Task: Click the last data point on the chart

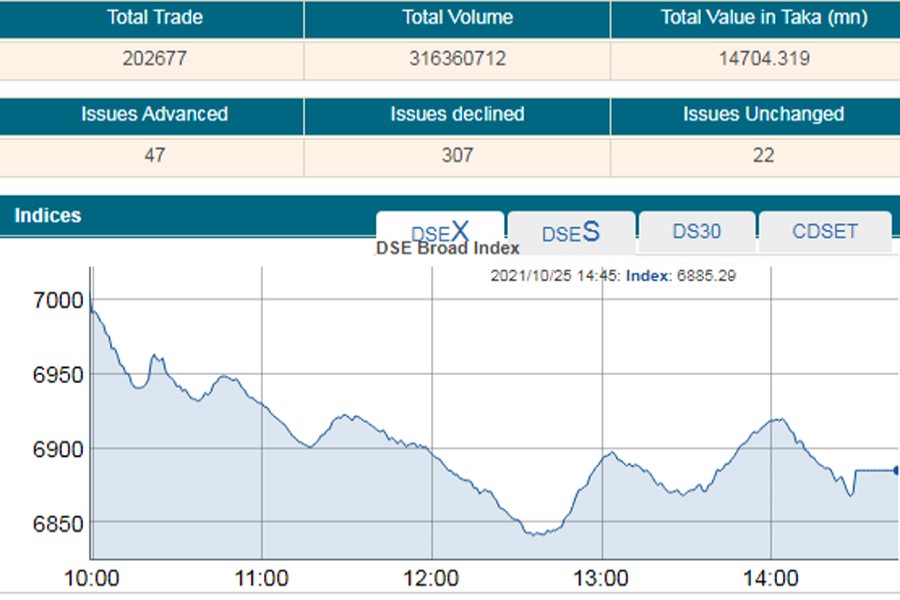Action: pyautogui.click(x=896, y=470)
